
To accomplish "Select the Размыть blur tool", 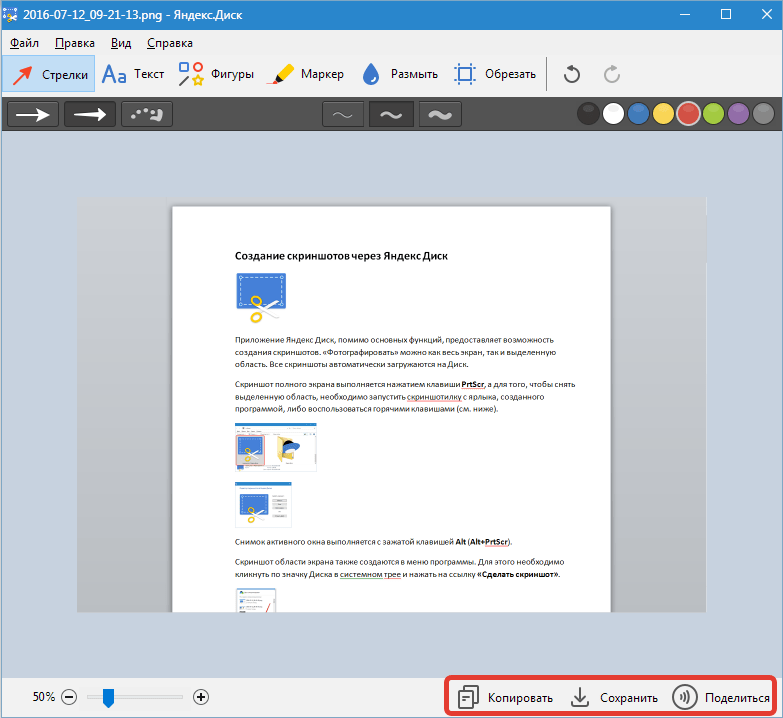I will click(399, 74).
